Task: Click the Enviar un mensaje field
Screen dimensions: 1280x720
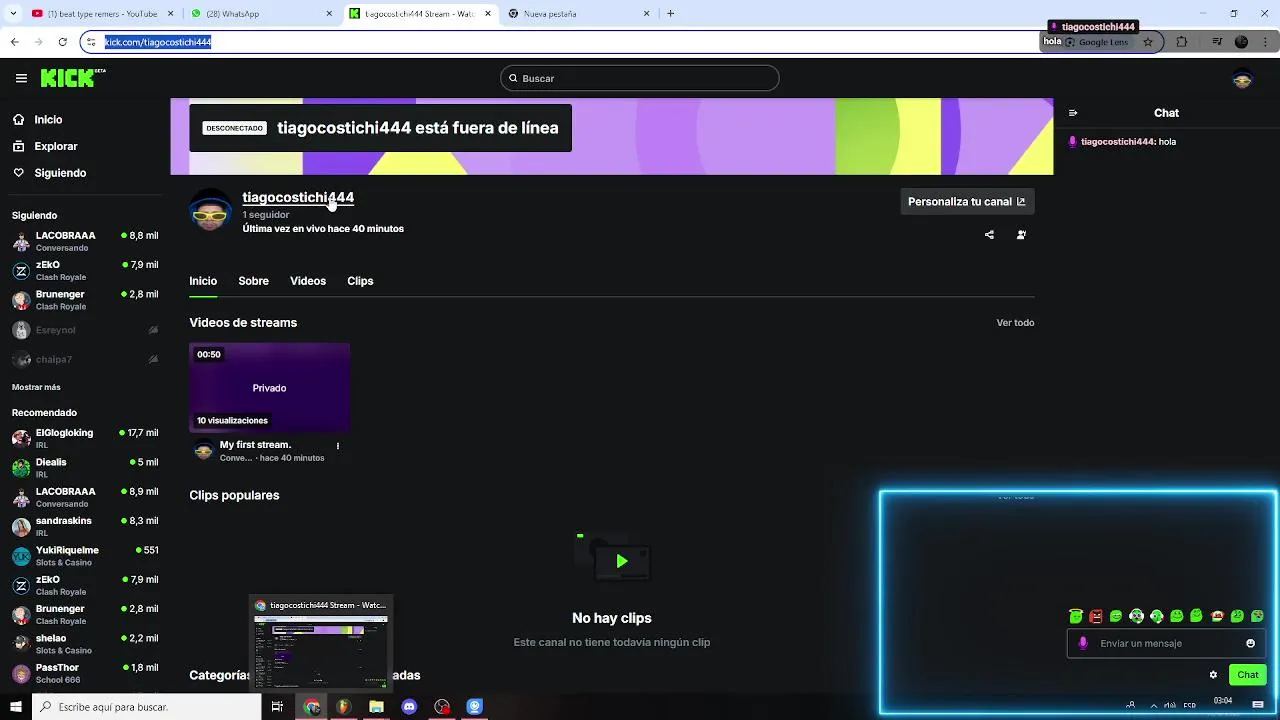Action: 1166,643
